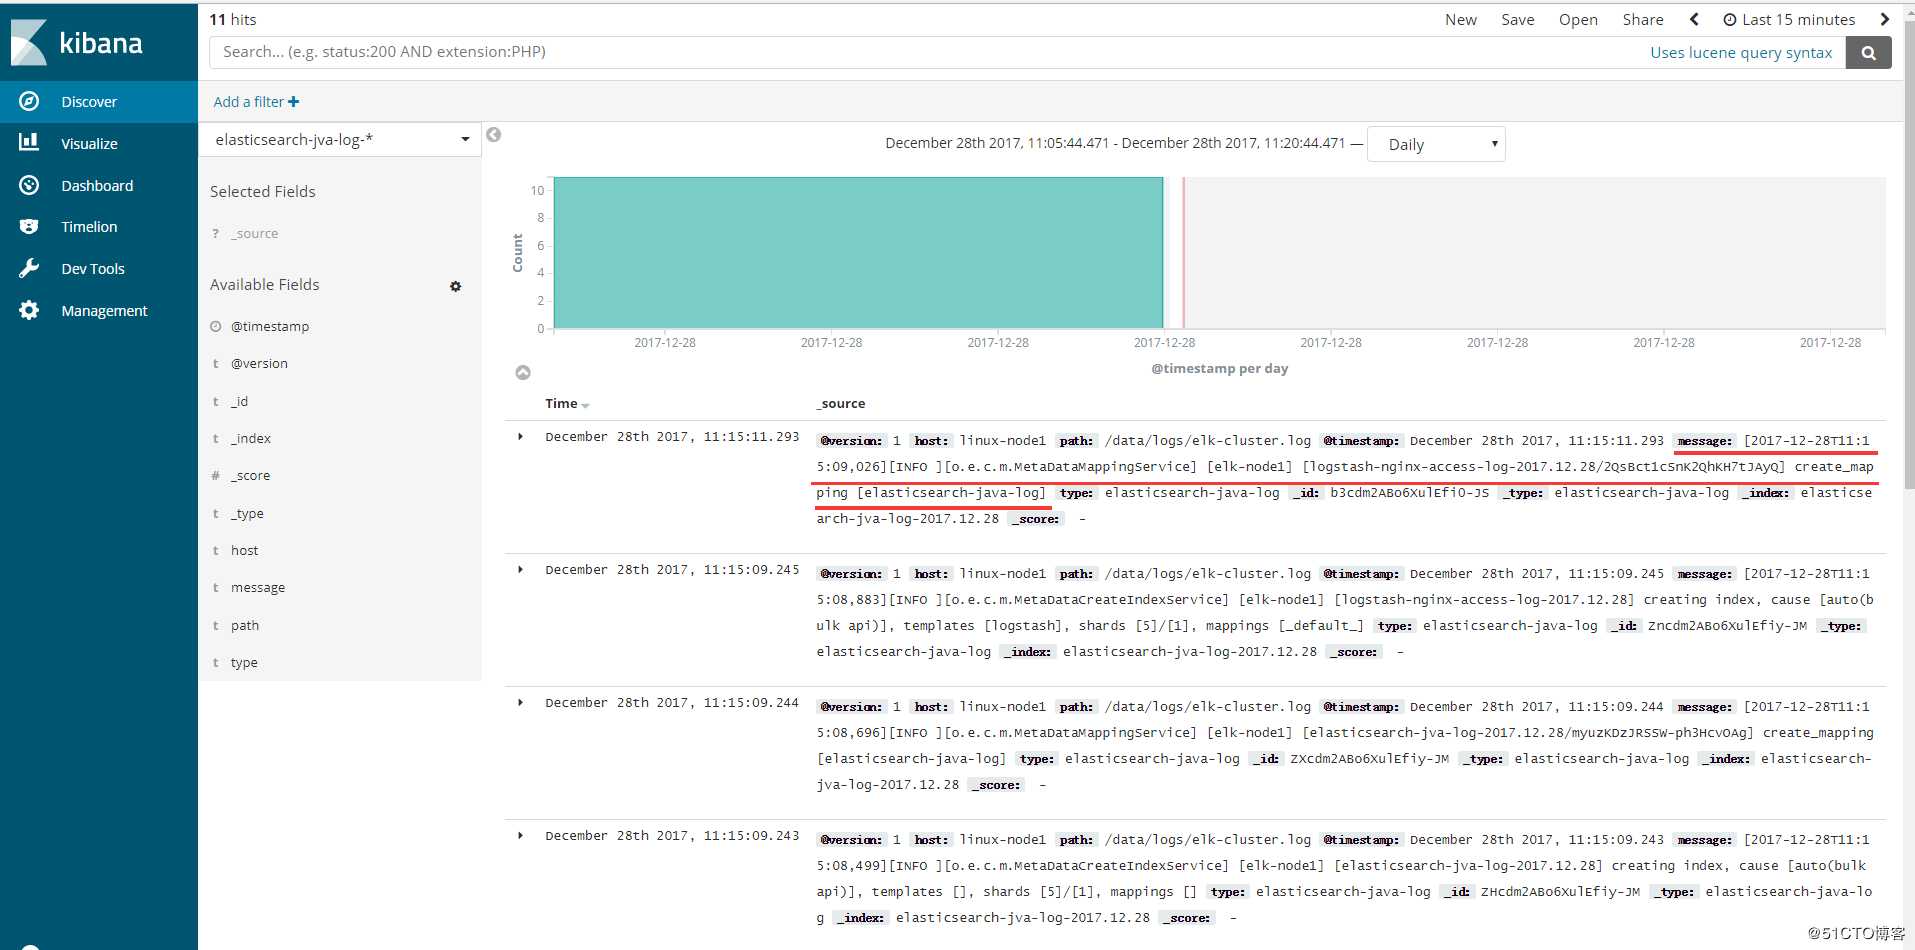Select the Visualize menu item

pyautogui.click(x=99, y=144)
